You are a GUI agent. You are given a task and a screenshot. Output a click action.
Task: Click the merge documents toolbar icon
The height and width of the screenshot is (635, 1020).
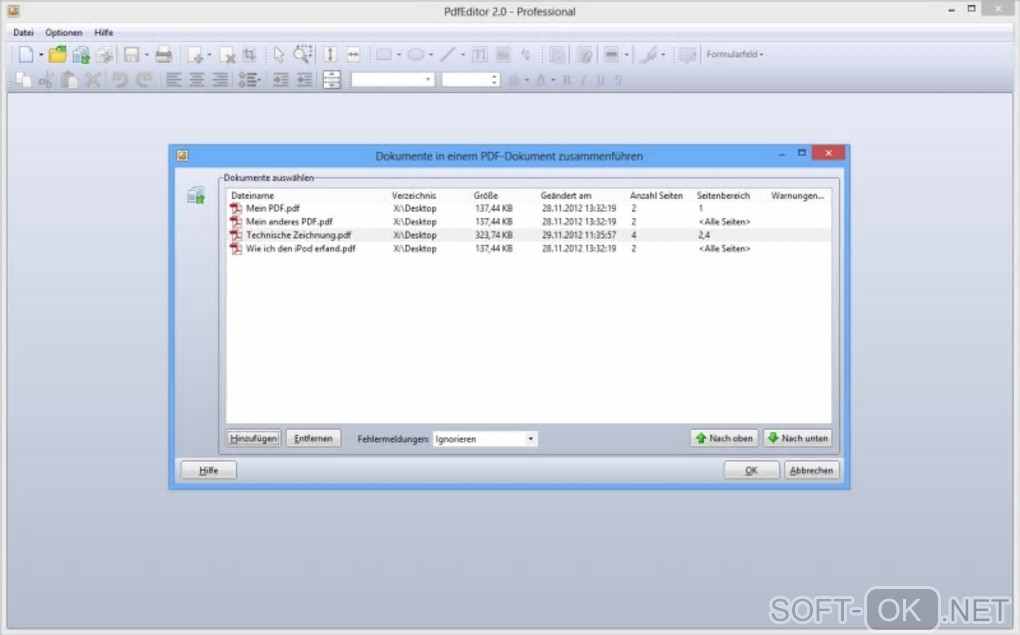(x=81, y=55)
